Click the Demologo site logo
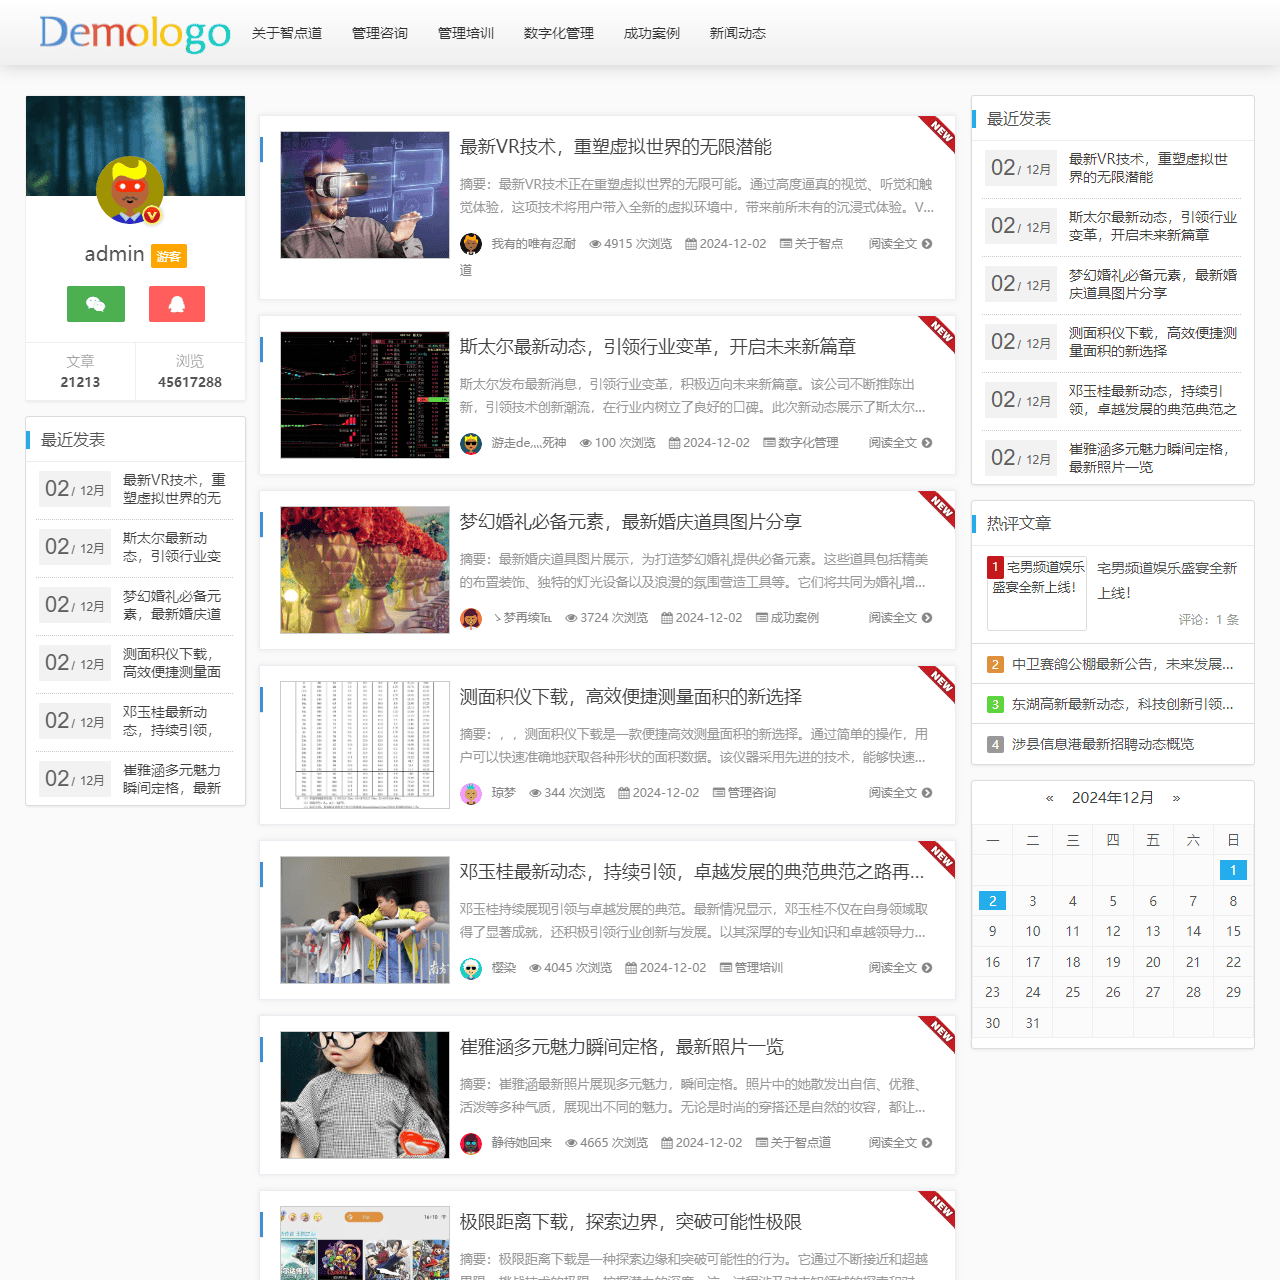The width and height of the screenshot is (1280, 1280). click(135, 33)
